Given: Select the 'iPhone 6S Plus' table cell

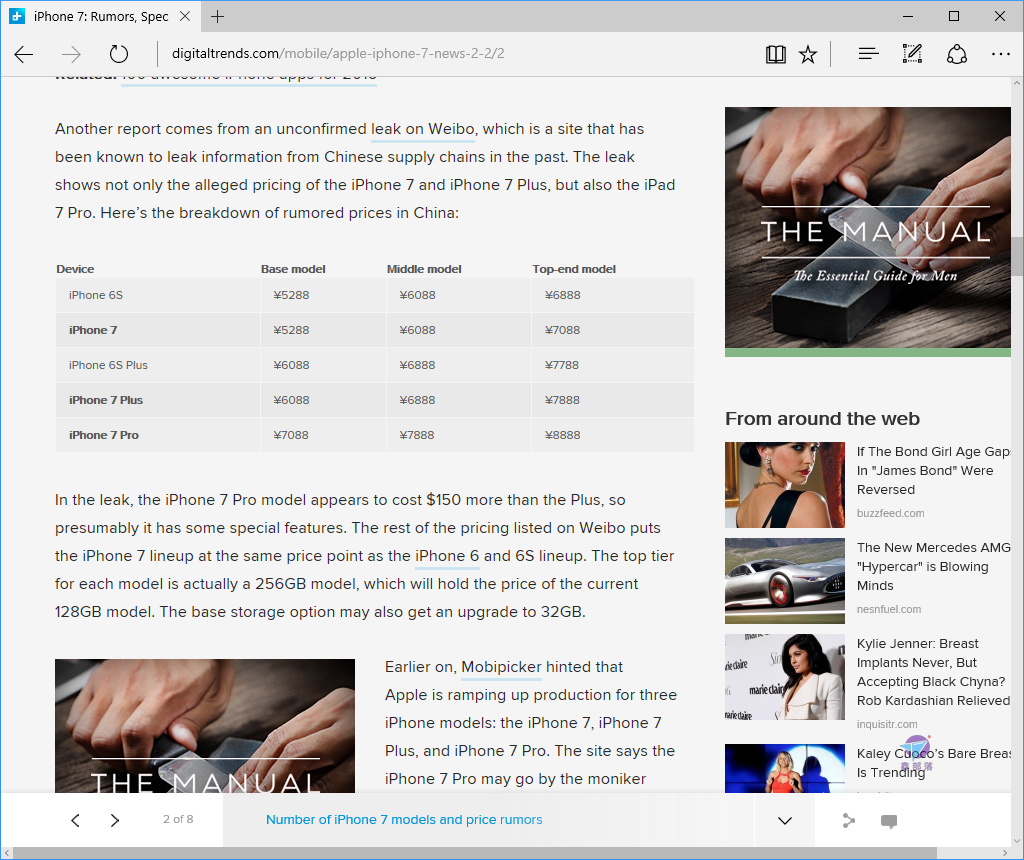Looking at the screenshot, I should [158, 365].
